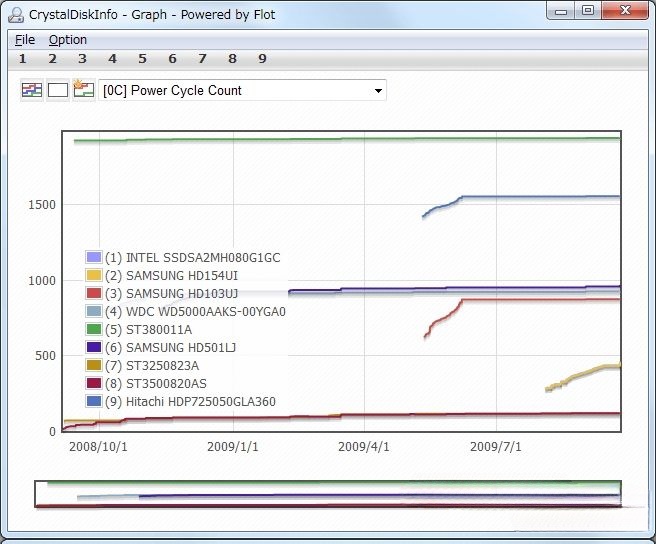This screenshot has width=656, height=544.
Task: Click legend text (6) SAMSUNG HD501LJ
Action: coord(170,348)
